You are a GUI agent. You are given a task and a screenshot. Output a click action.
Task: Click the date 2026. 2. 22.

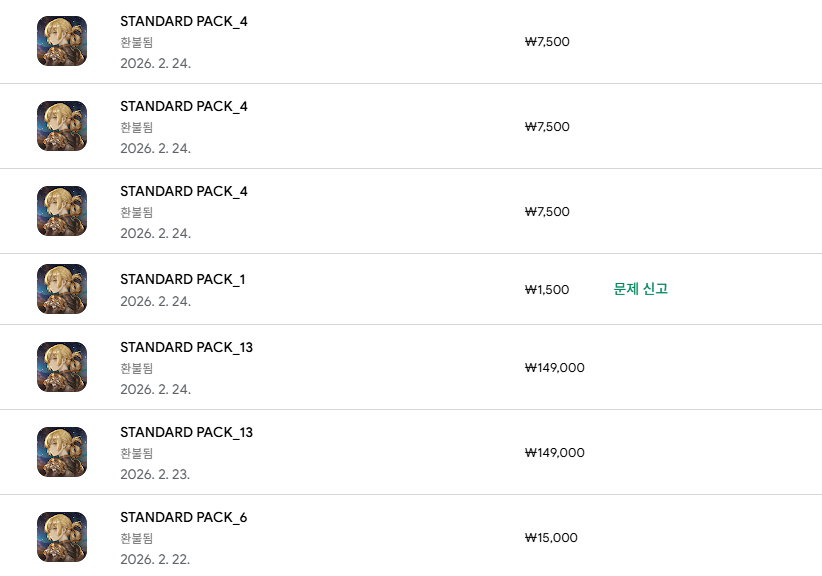pyautogui.click(x=155, y=559)
